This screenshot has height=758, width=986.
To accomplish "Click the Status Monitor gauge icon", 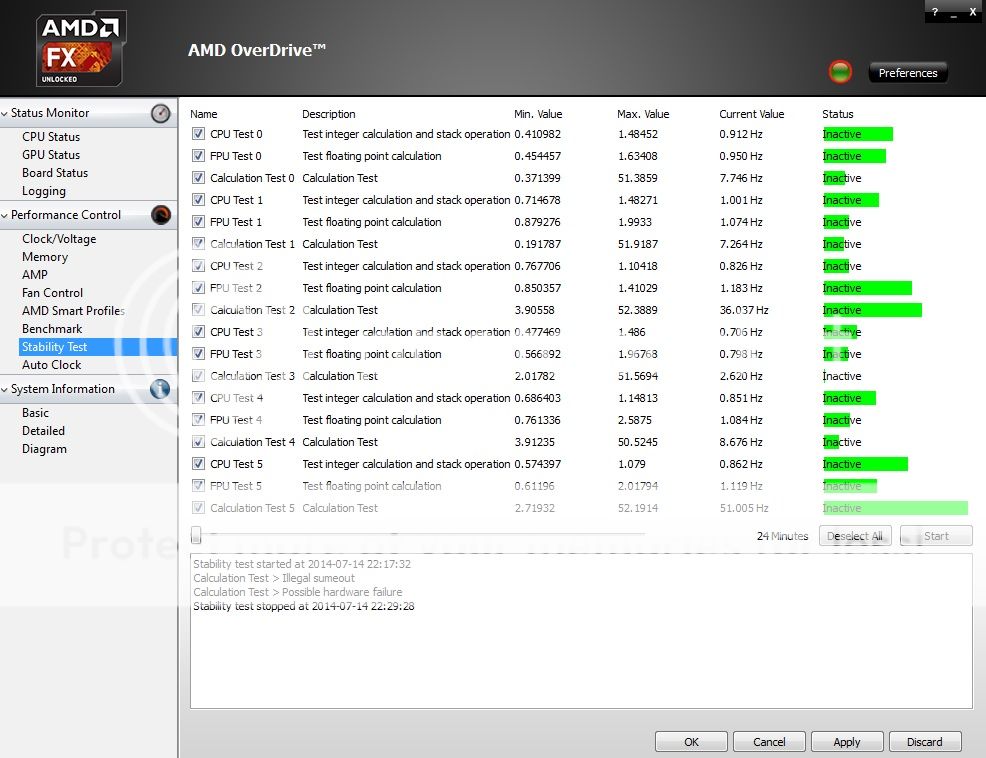I will (160, 114).
